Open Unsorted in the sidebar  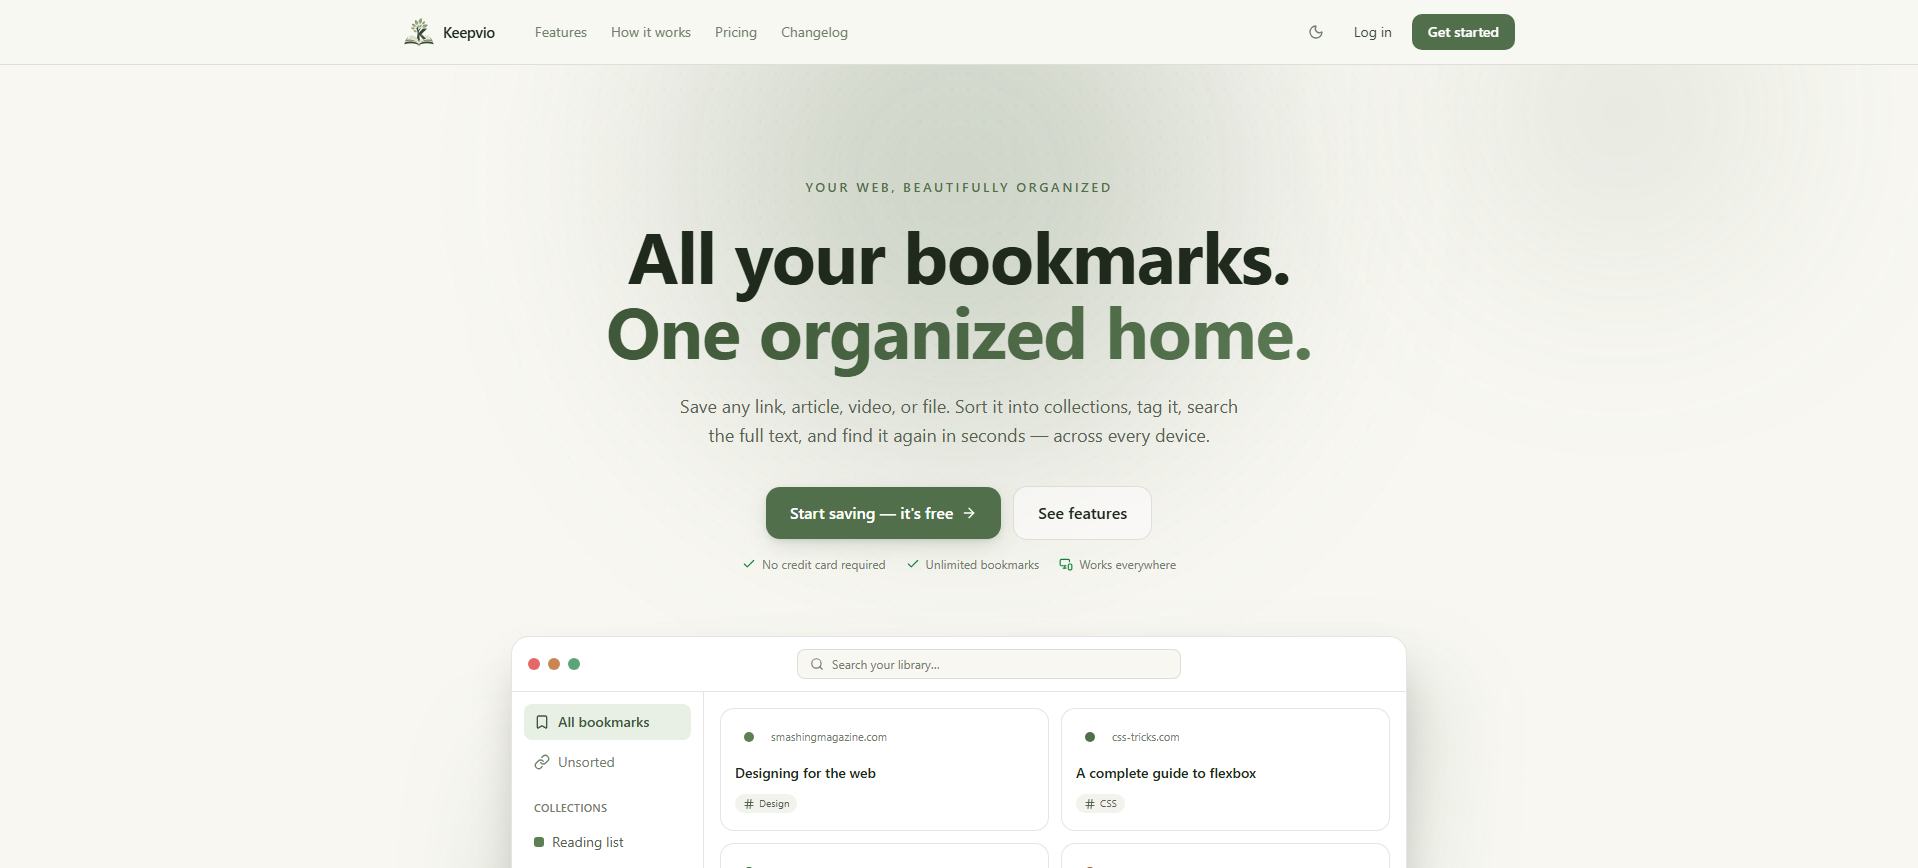coord(607,762)
